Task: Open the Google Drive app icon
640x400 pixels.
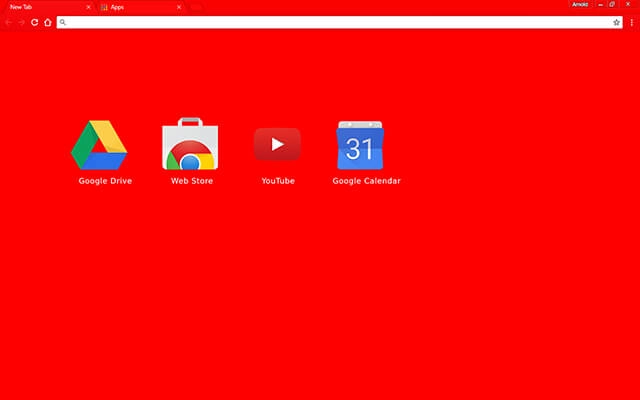Action: point(99,145)
